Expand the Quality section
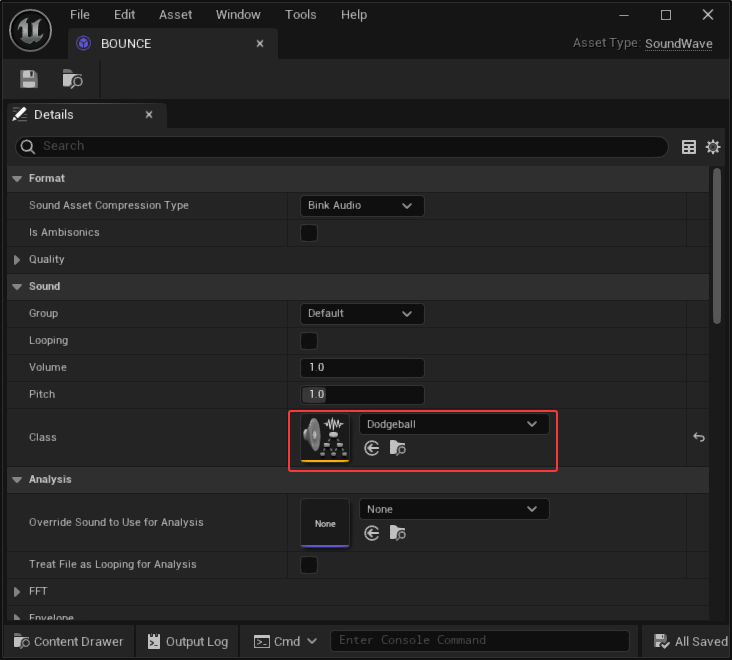Viewport: 732px width, 660px height. pyautogui.click(x=17, y=260)
